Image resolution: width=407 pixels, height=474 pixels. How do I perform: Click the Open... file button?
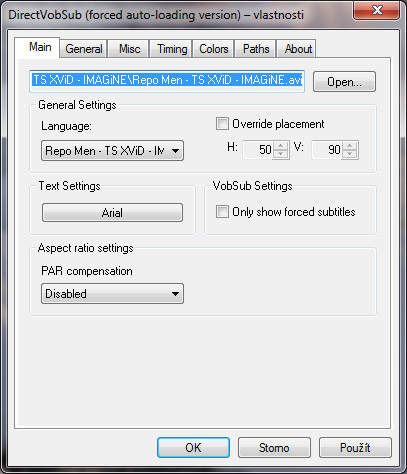coord(344,82)
